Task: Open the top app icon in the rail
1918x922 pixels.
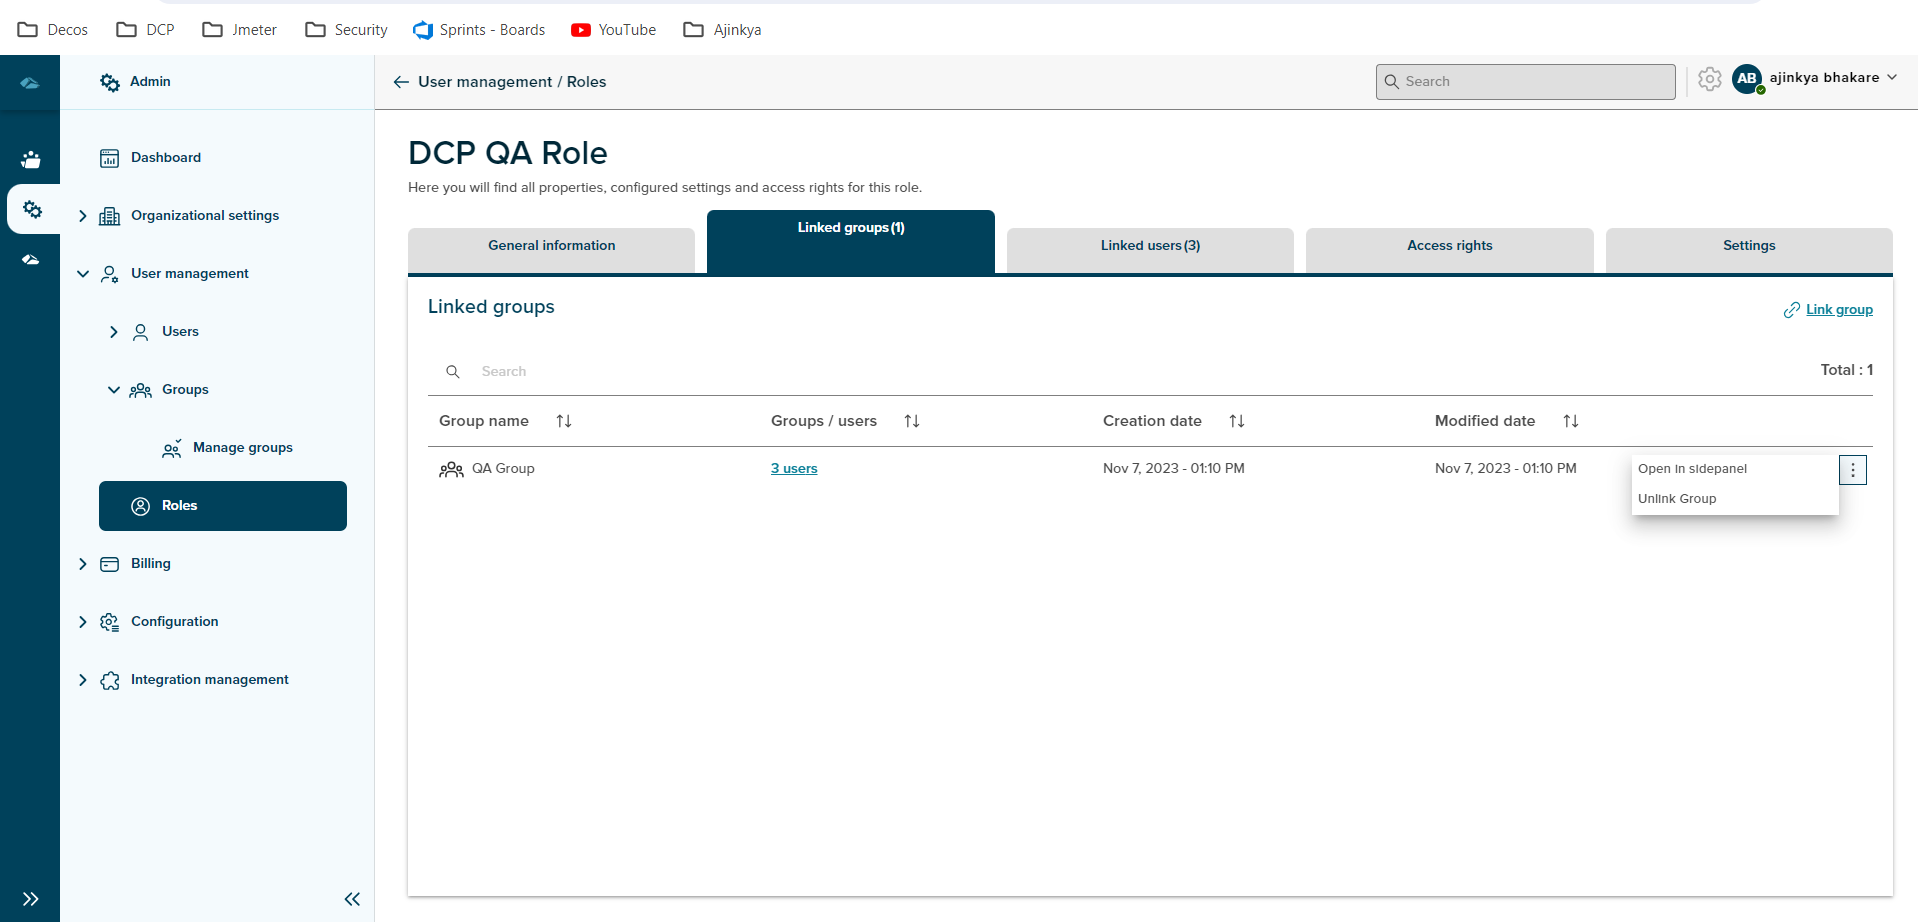Action: pos(30,82)
